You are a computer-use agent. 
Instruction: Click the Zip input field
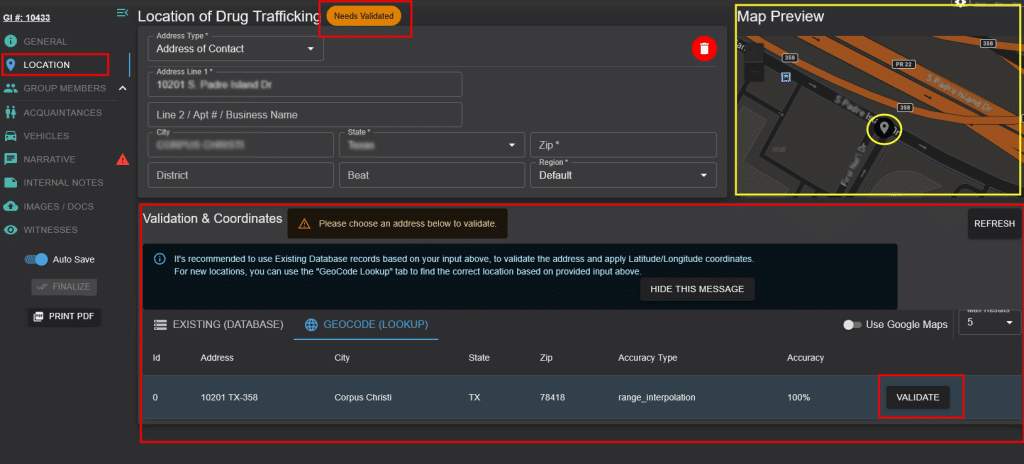click(x=623, y=144)
